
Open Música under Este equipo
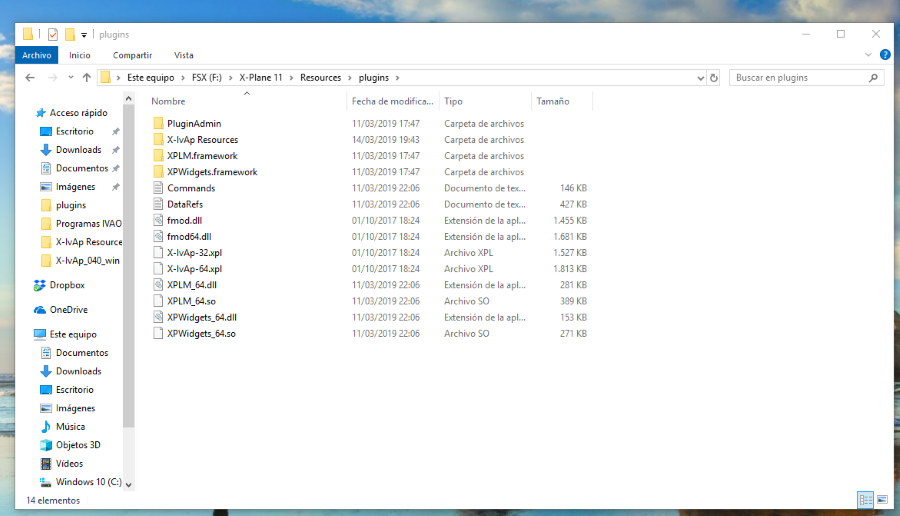[70, 426]
